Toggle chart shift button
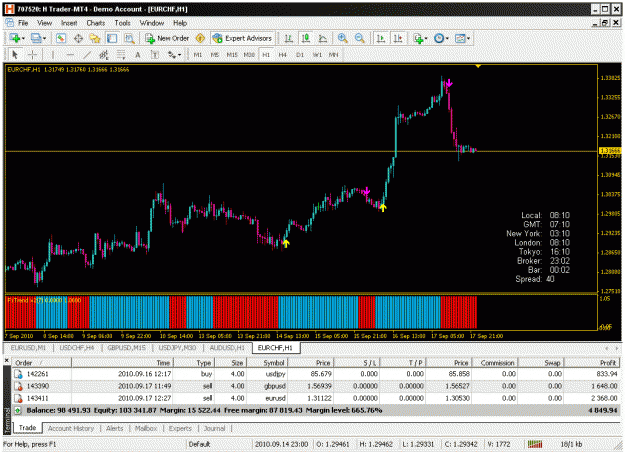This screenshot has width=625, height=452. [x=398, y=38]
